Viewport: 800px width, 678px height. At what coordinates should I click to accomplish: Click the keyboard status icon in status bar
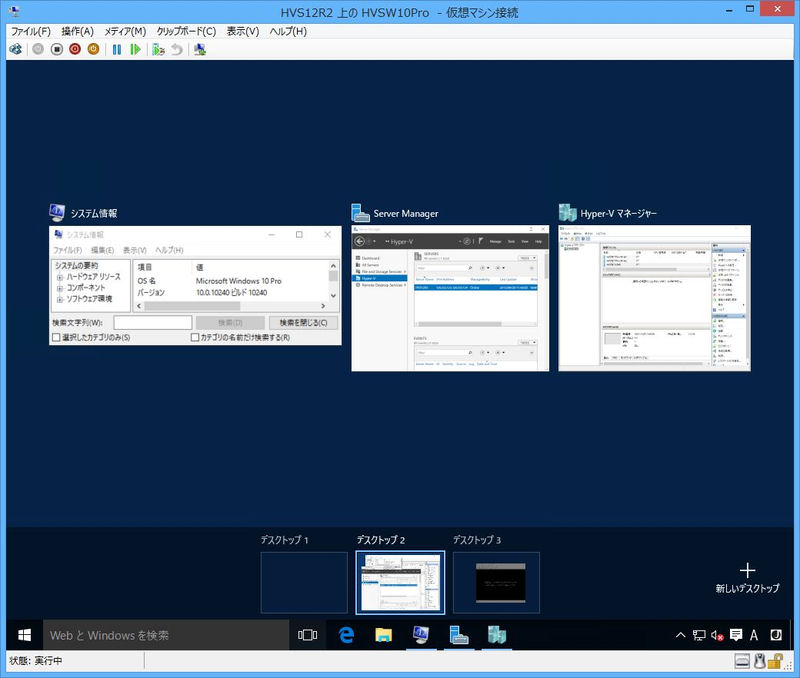click(742, 662)
